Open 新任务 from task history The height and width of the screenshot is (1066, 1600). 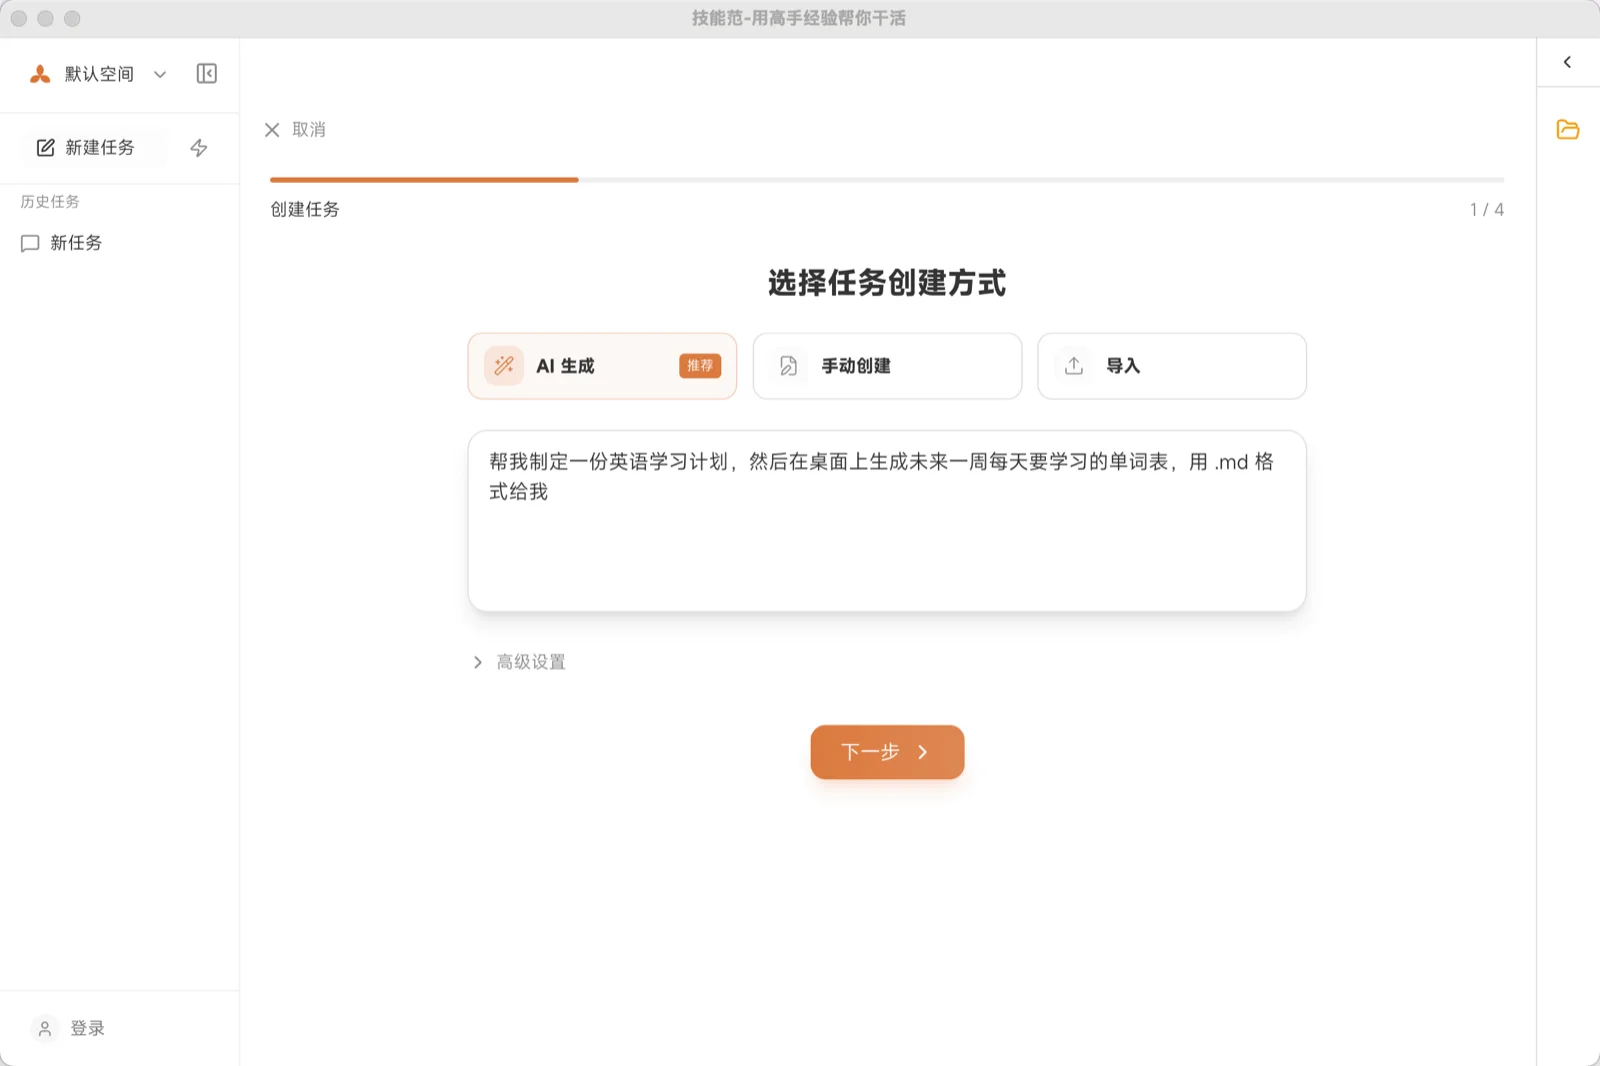point(76,243)
